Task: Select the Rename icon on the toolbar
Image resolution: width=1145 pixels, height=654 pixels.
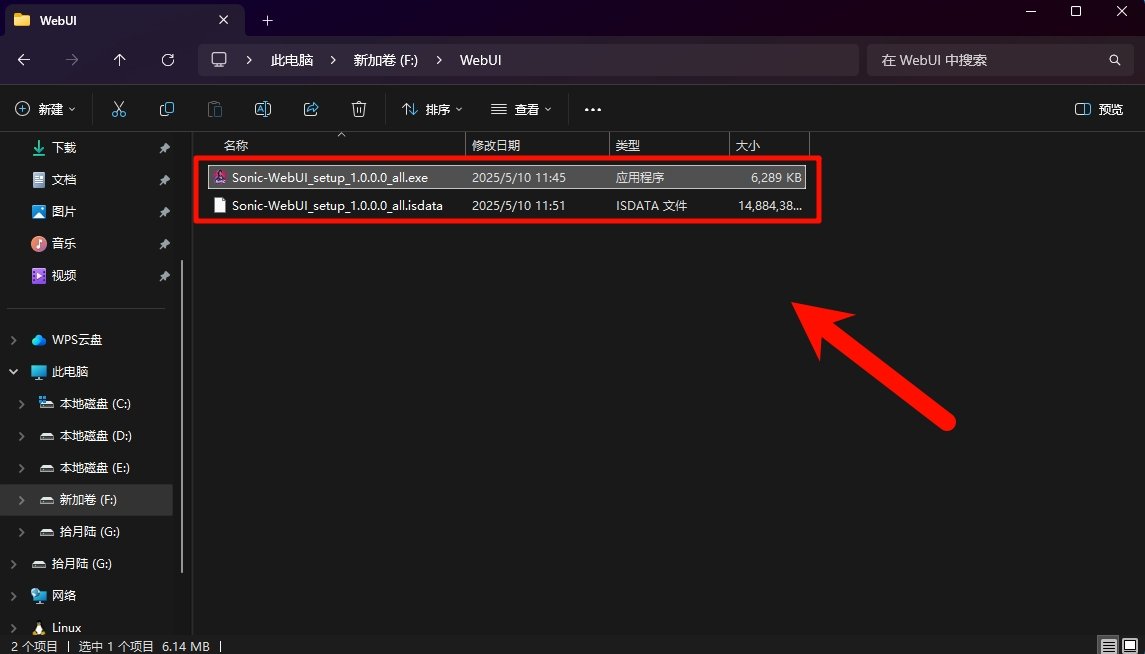Action: (262, 109)
